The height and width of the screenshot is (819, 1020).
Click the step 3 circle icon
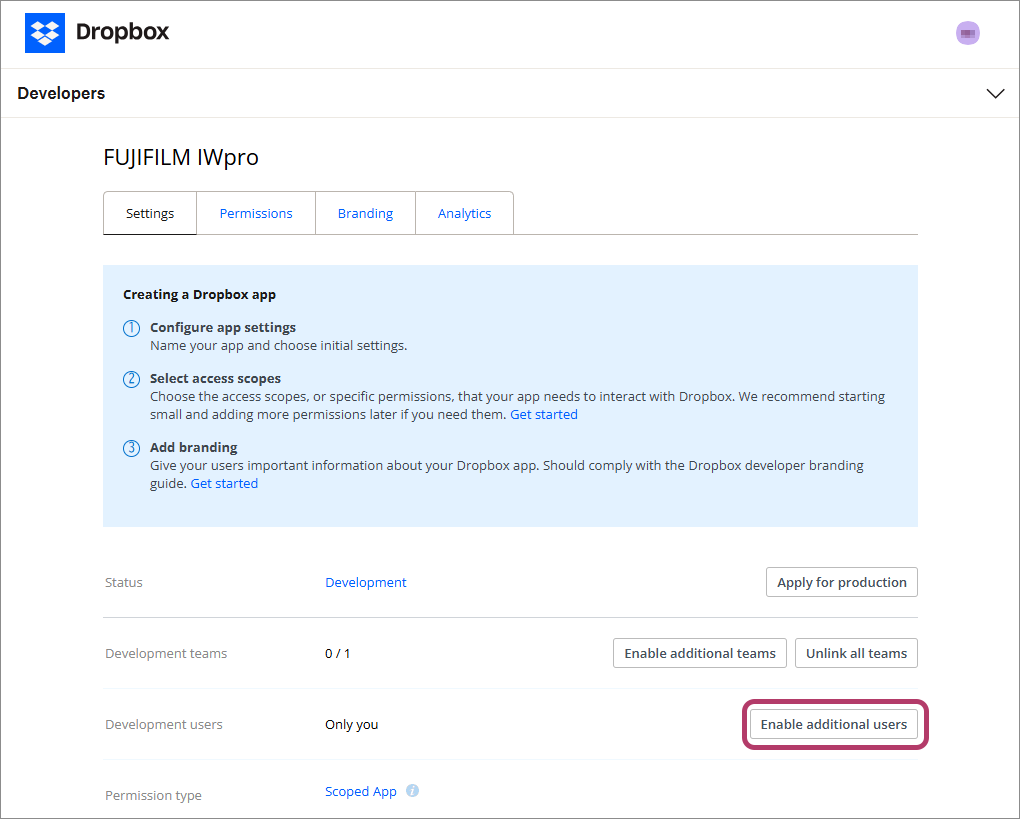[x=131, y=448]
